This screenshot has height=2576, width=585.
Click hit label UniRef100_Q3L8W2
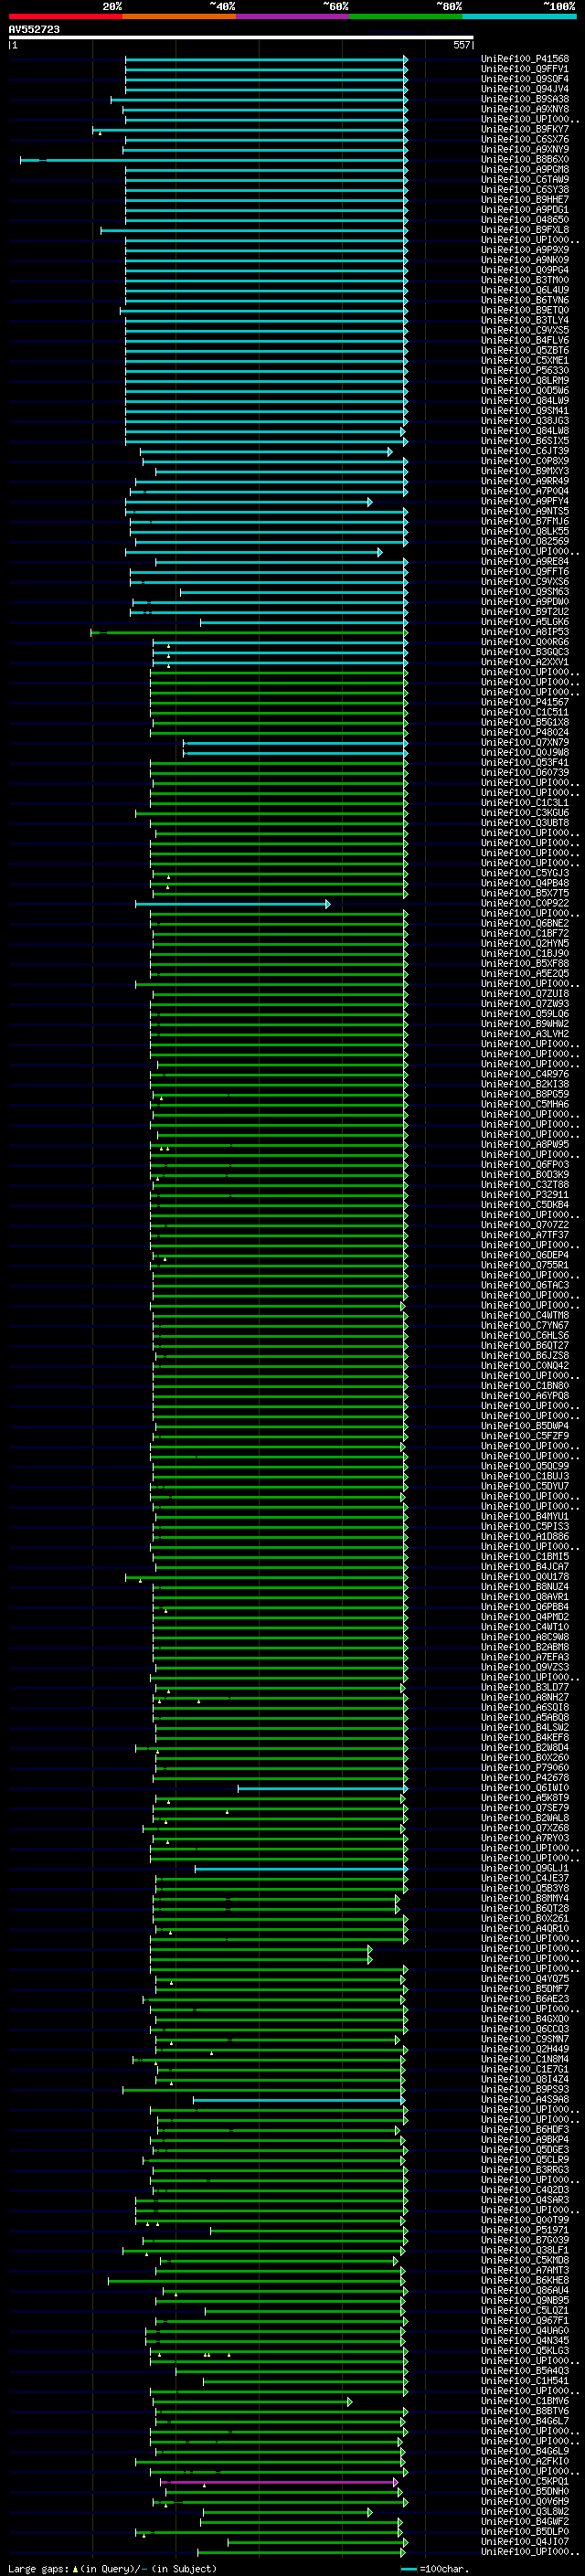click(x=525, y=2511)
